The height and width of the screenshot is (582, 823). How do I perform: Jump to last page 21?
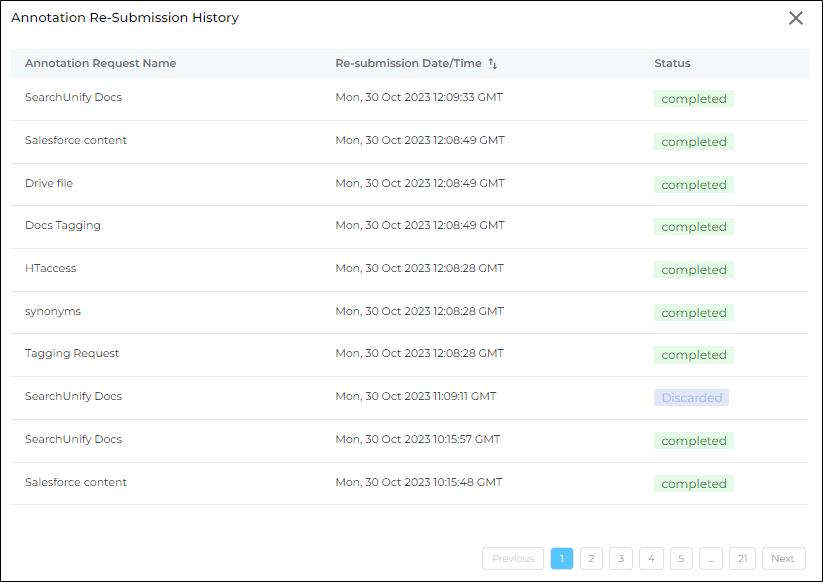pos(741,559)
